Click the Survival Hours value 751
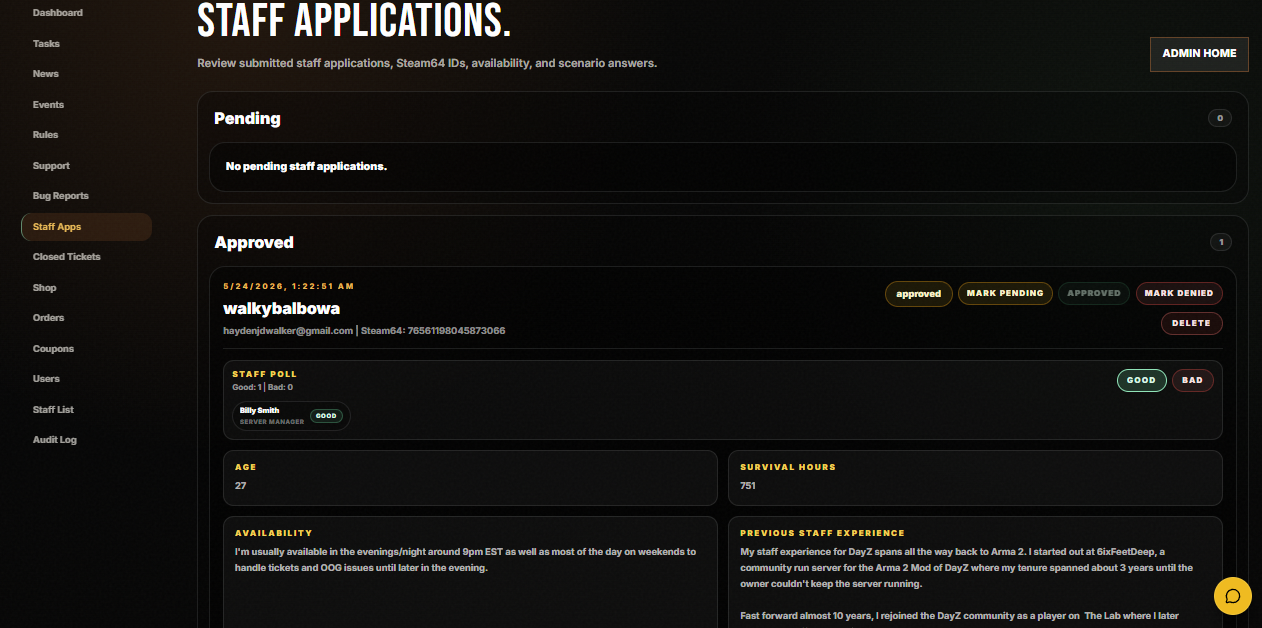 tap(748, 486)
